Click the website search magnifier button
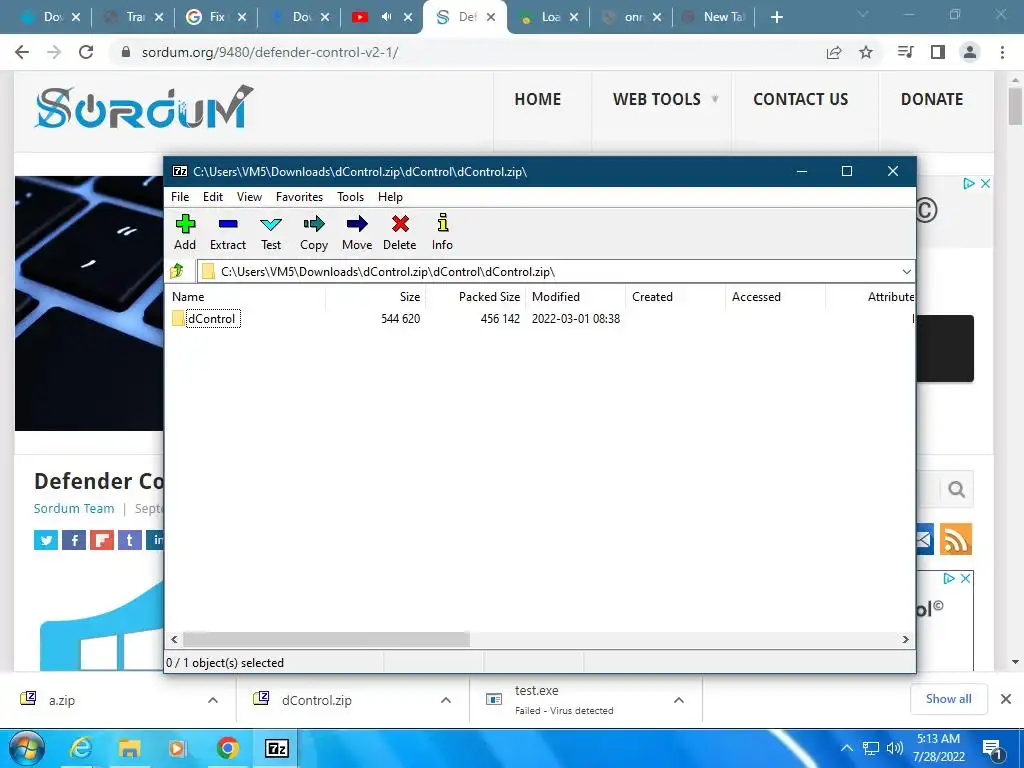This screenshot has width=1024, height=768. 956,489
